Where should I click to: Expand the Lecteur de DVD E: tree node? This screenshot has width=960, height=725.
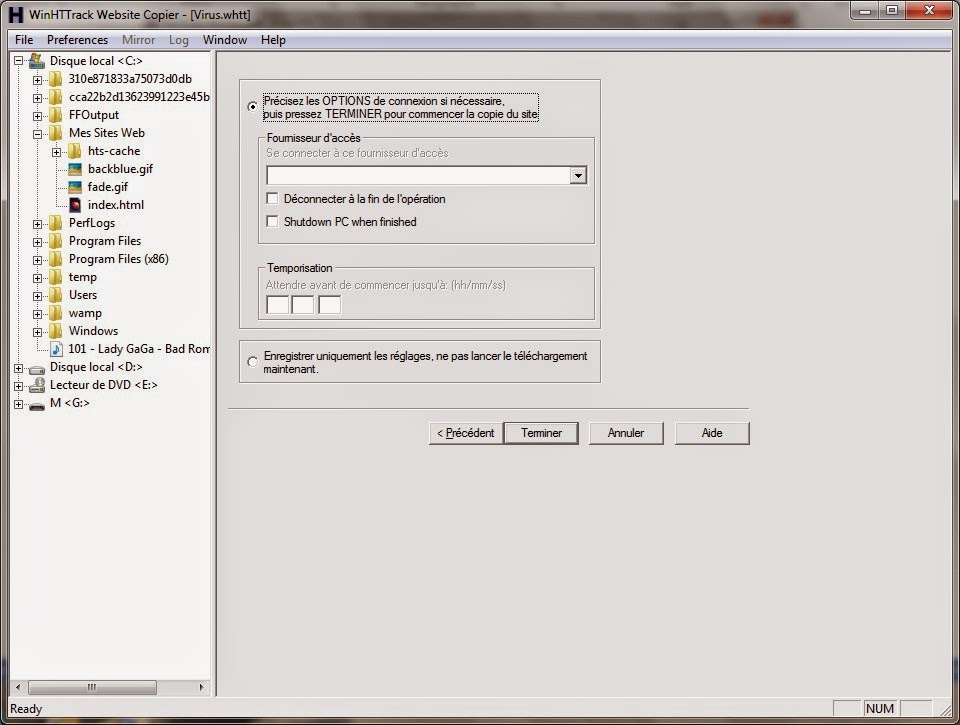(18, 386)
